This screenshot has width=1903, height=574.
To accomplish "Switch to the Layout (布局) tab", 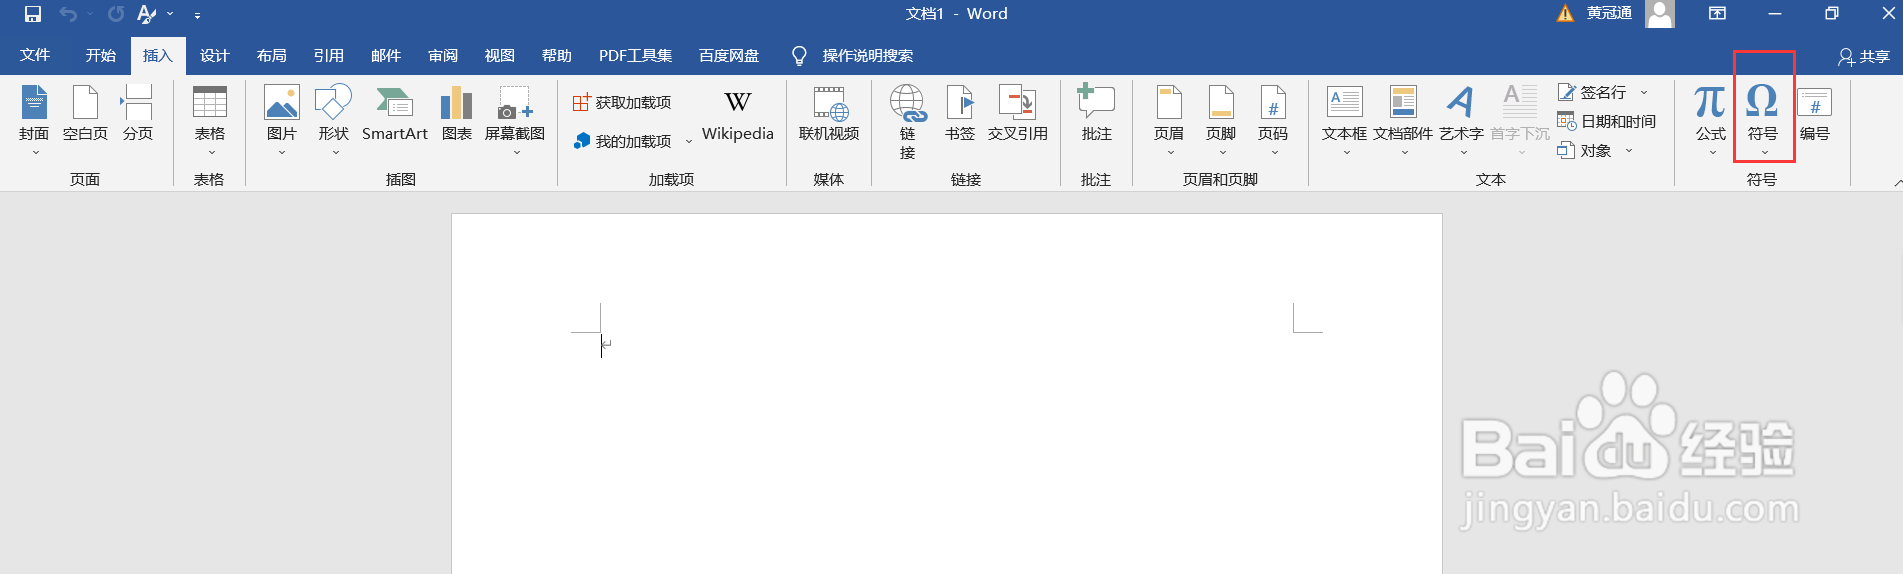I will (x=271, y=56).
